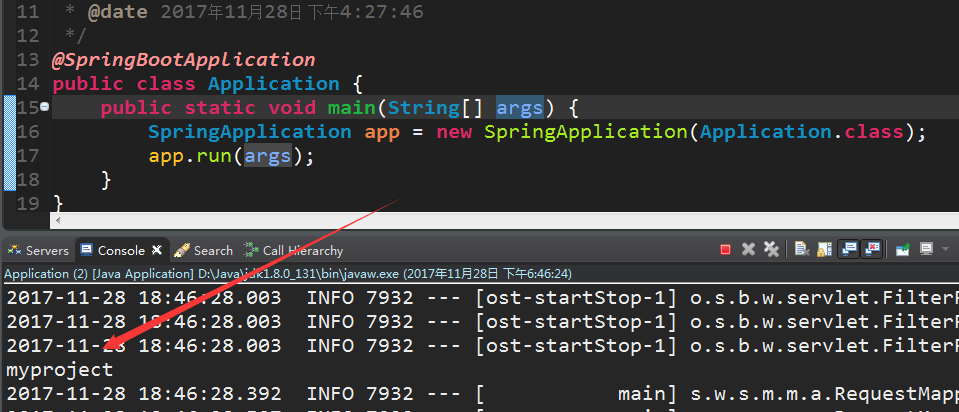Image resolution: width=959 pixels, height=412 pixels.
Task: Click the @SpringBootApplication annotation
Action: tap(183, 60)
